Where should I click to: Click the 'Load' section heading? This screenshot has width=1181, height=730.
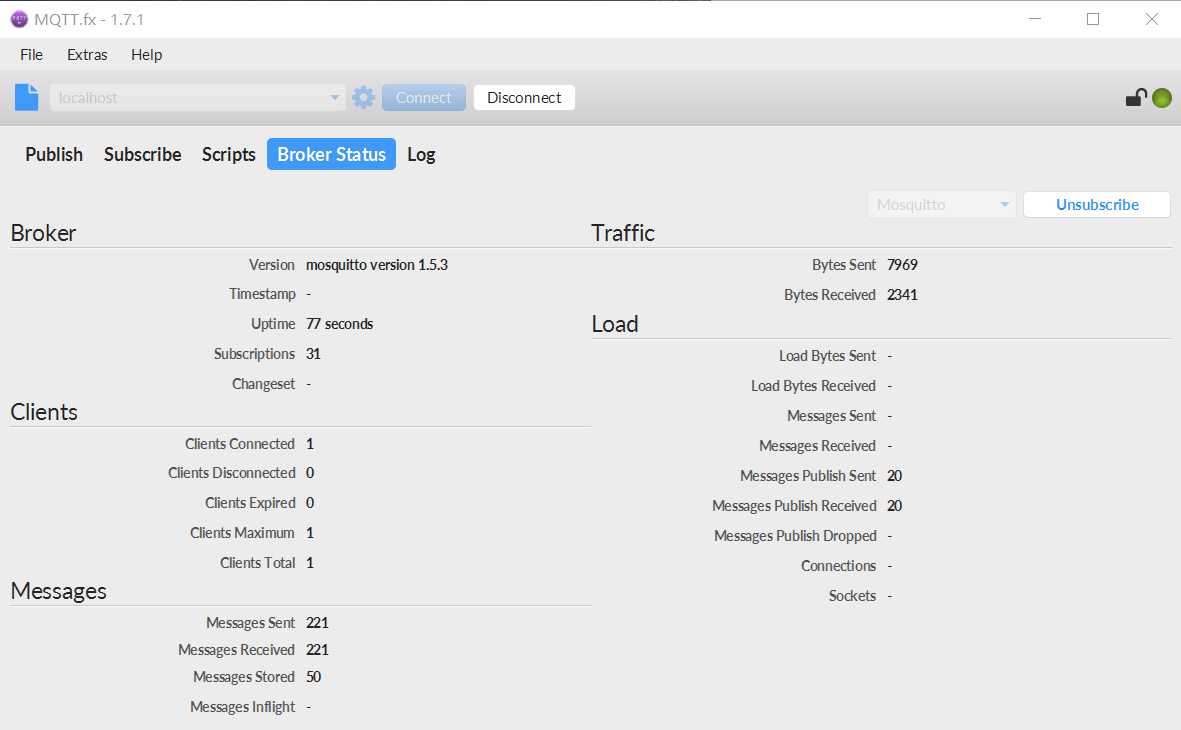615,325
